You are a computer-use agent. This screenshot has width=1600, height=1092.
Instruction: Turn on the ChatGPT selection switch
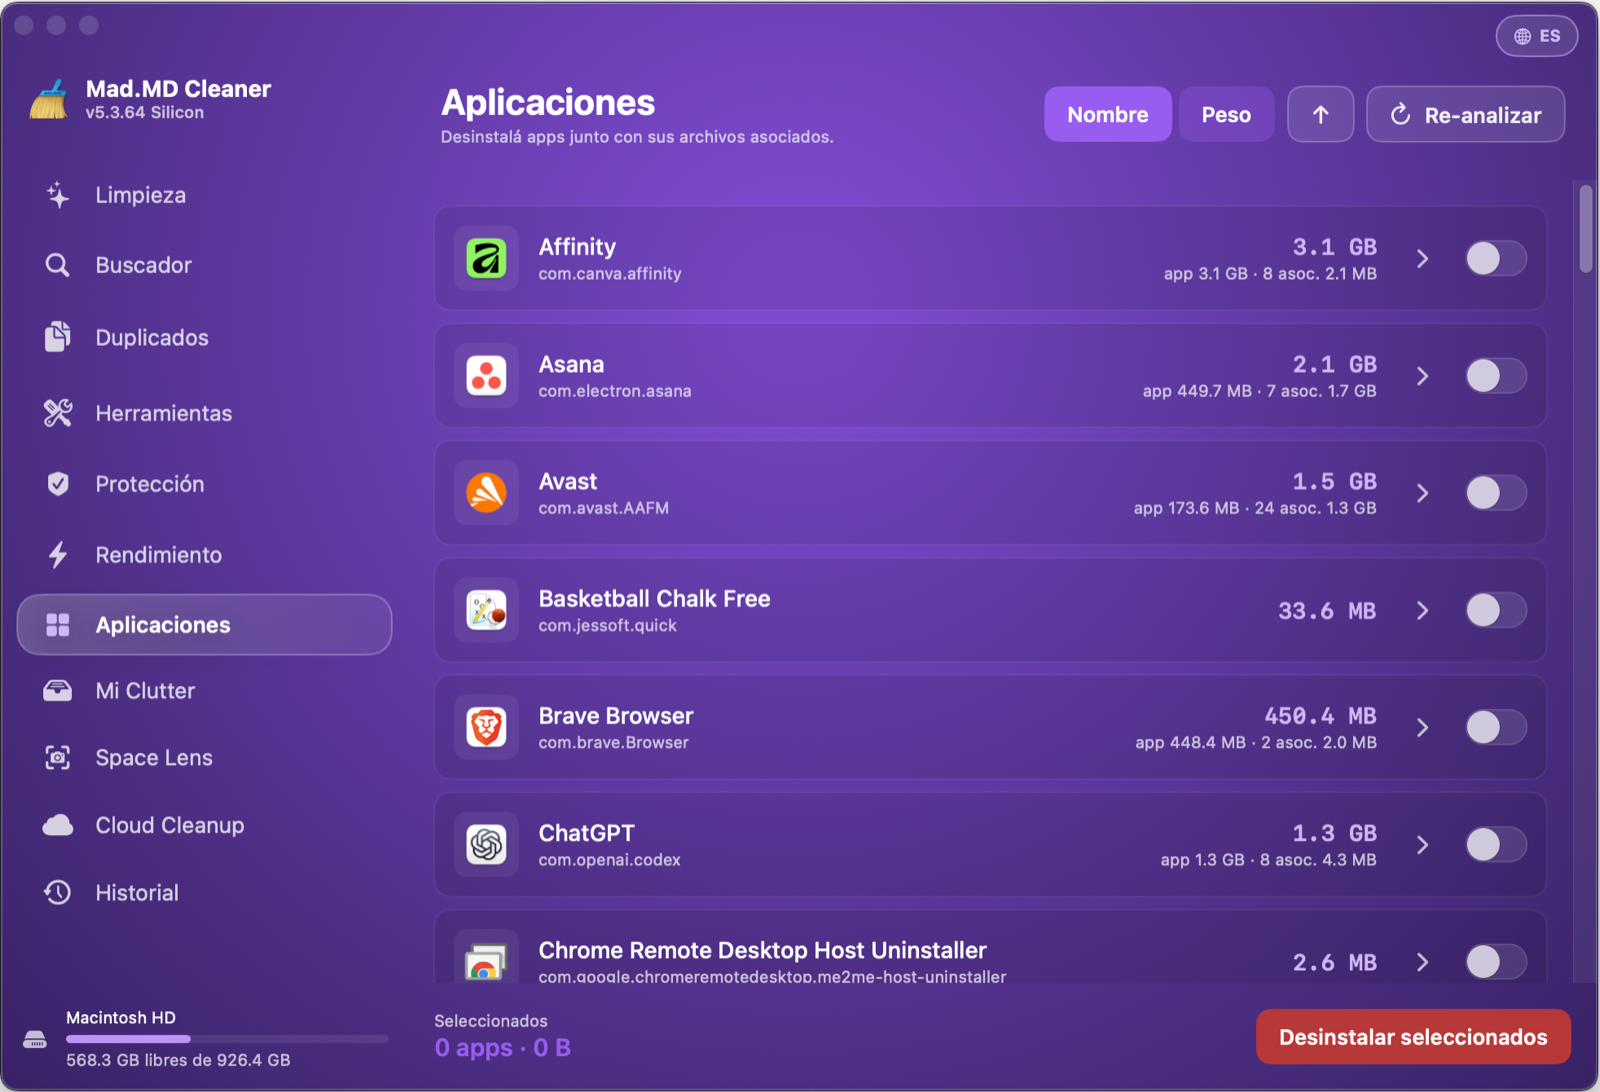click(x=1496, y=845)
